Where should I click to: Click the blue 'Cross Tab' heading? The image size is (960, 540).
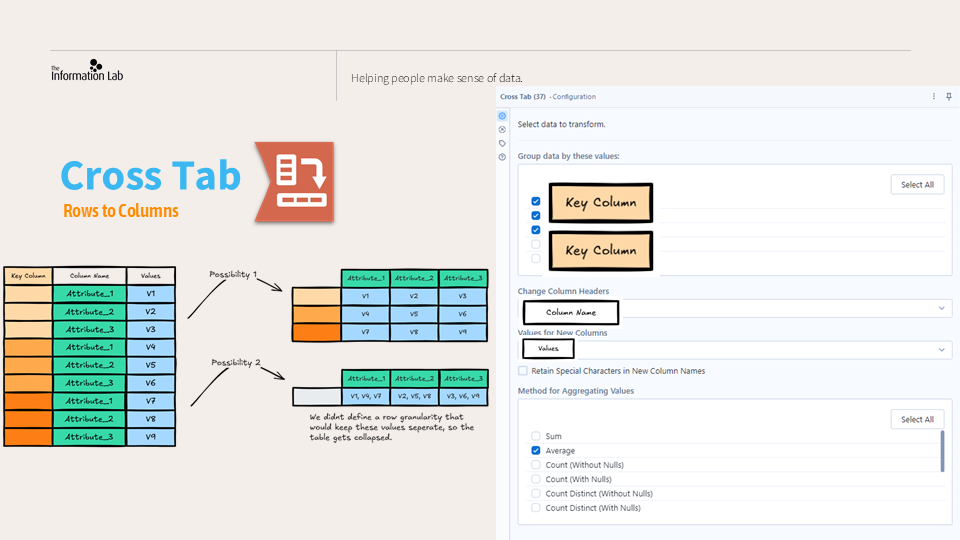151,175
